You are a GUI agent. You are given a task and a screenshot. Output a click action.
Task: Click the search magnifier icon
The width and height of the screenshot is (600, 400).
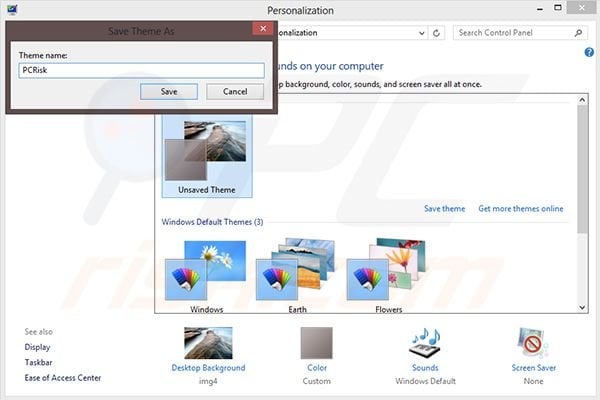pos(579,33)
